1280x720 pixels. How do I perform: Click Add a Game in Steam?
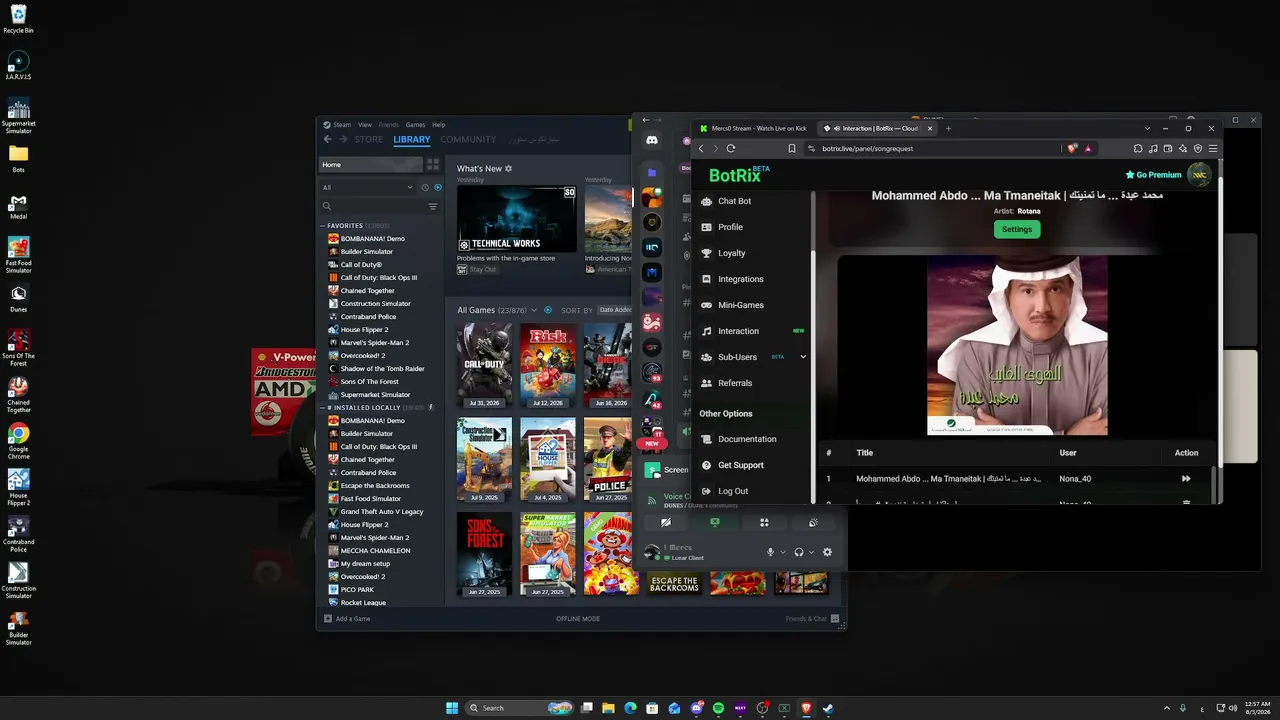click(x=347, y=619)
